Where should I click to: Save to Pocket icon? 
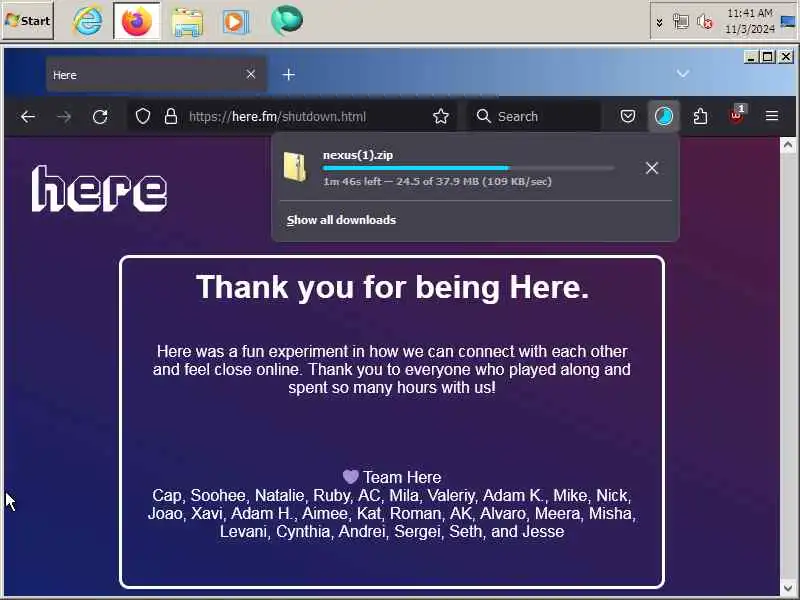[628, 117]
